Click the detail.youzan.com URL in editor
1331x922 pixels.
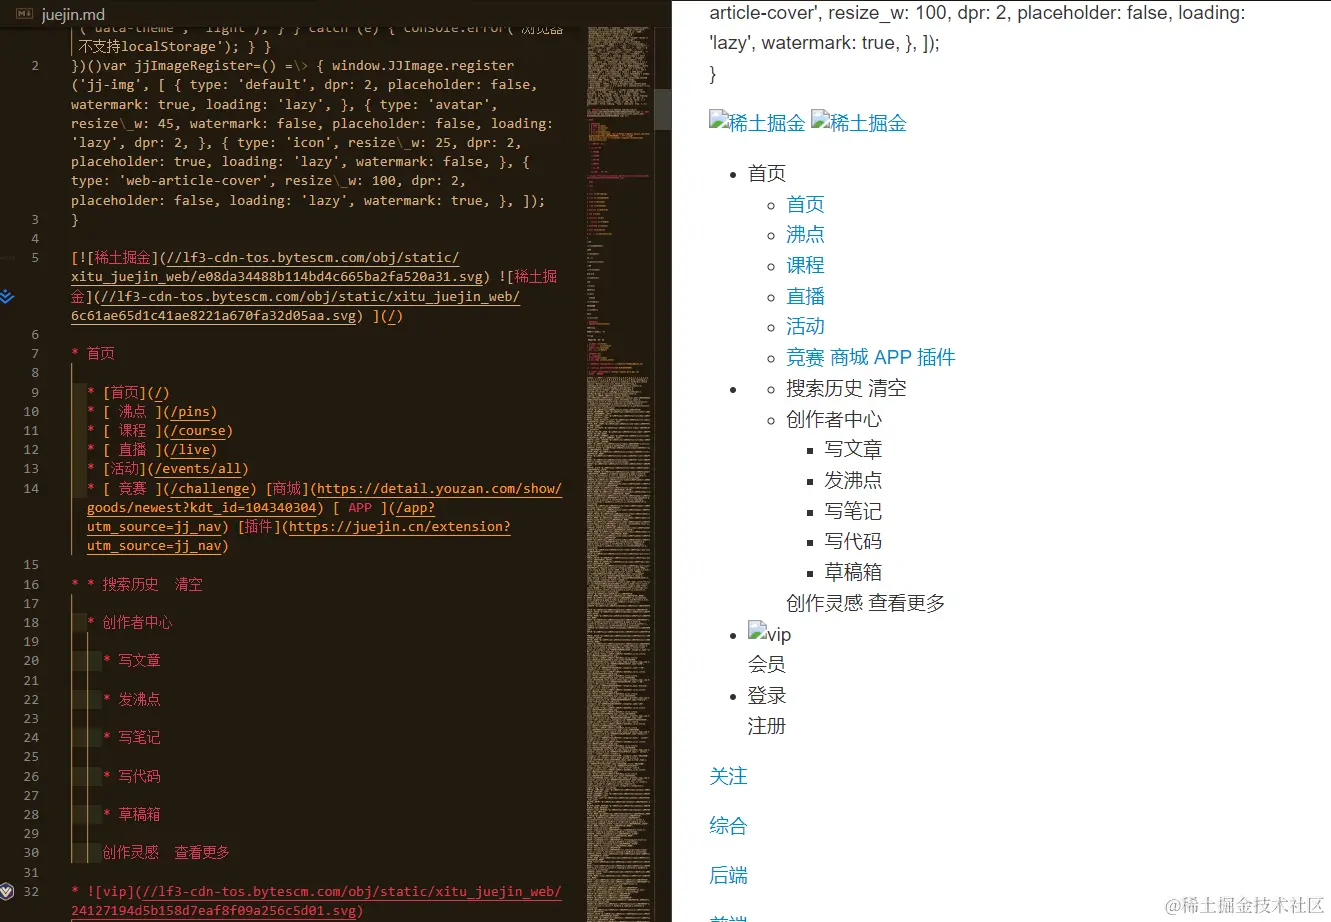coord(324,498)
